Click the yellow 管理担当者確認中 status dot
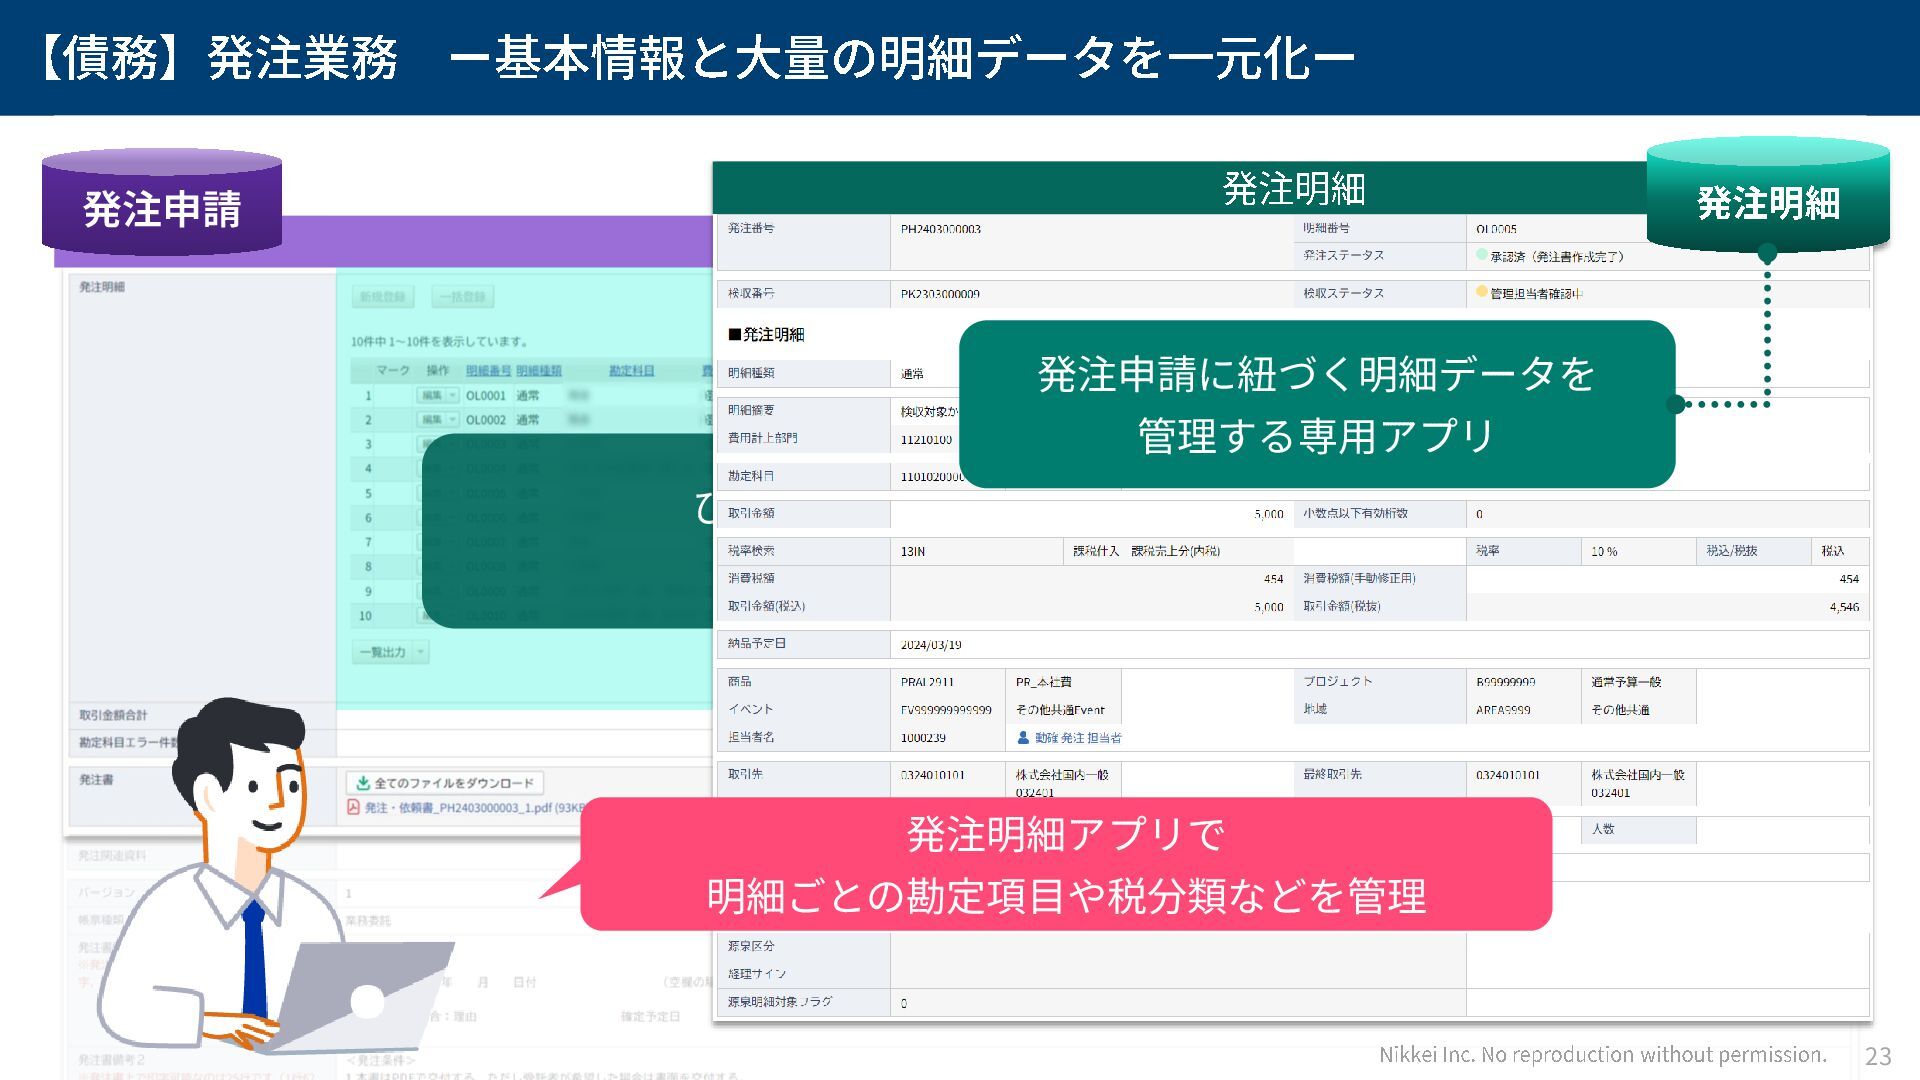 1482,292
